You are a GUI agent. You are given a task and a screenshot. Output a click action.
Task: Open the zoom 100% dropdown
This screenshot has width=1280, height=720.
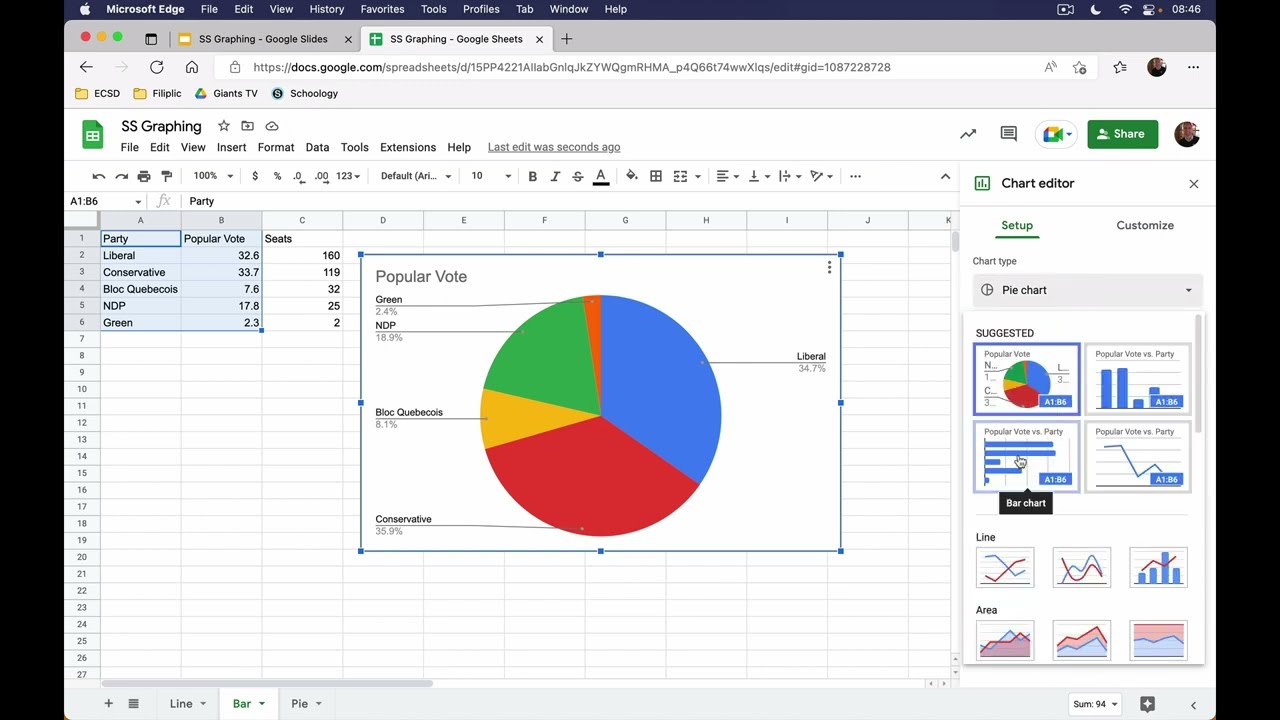click(212, 176)
